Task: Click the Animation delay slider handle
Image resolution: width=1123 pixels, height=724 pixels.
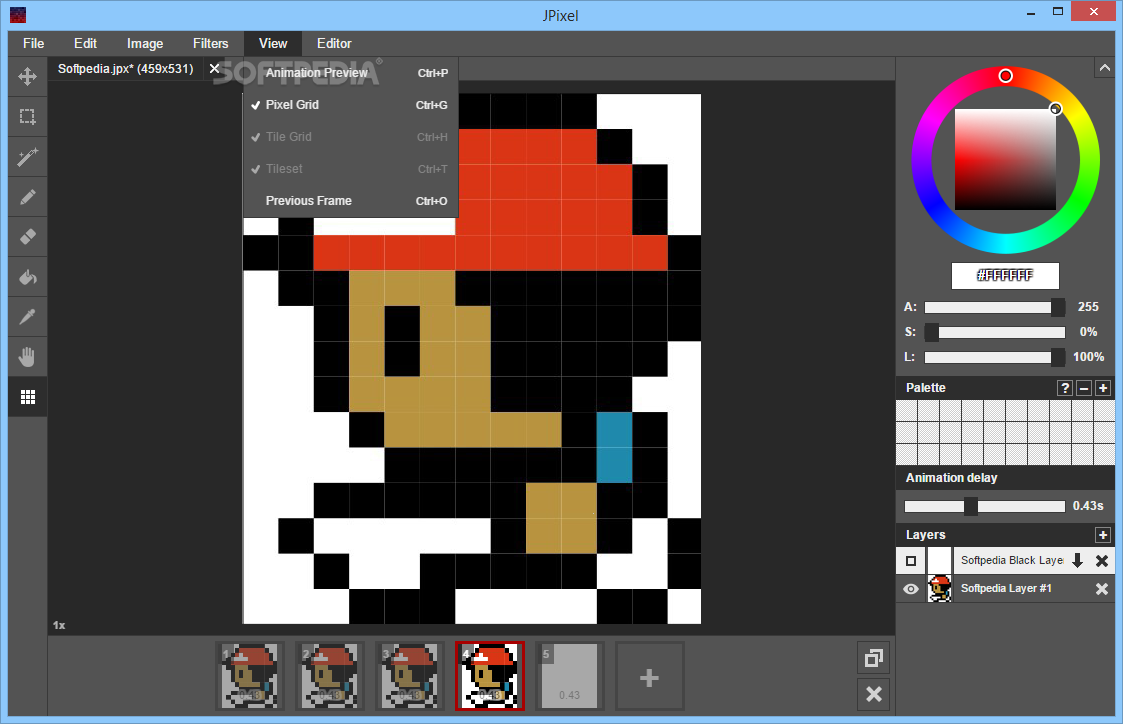Action: (x=970, y=506)
